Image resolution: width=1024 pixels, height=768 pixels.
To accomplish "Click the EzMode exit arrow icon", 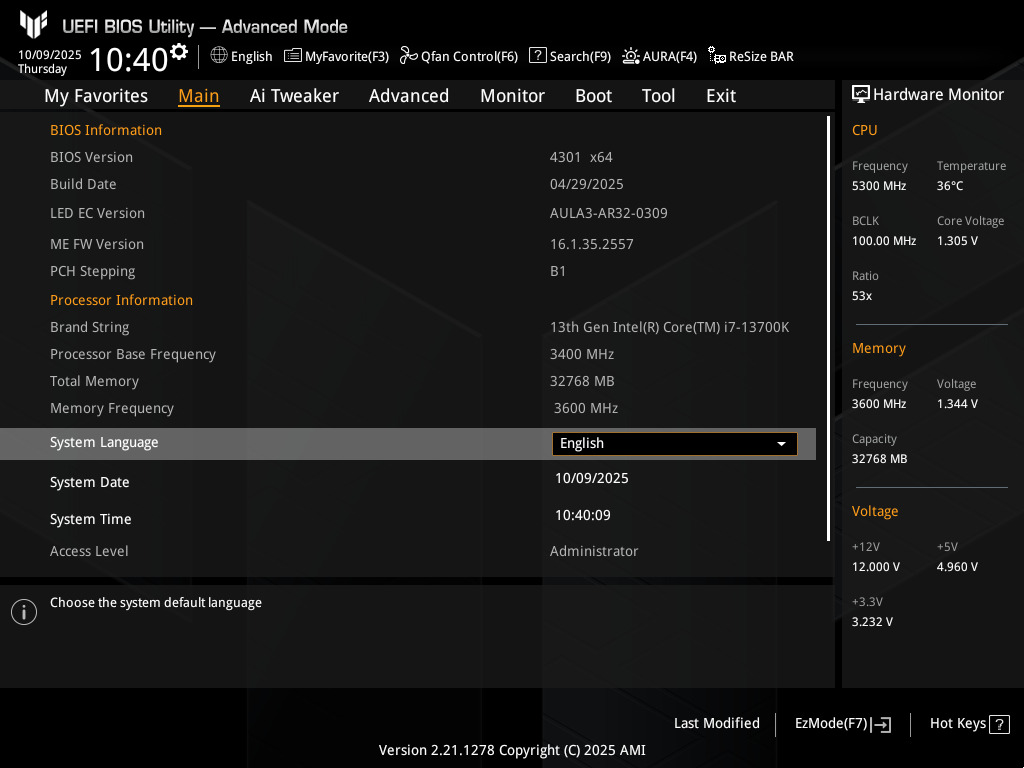I will (881, 724).
